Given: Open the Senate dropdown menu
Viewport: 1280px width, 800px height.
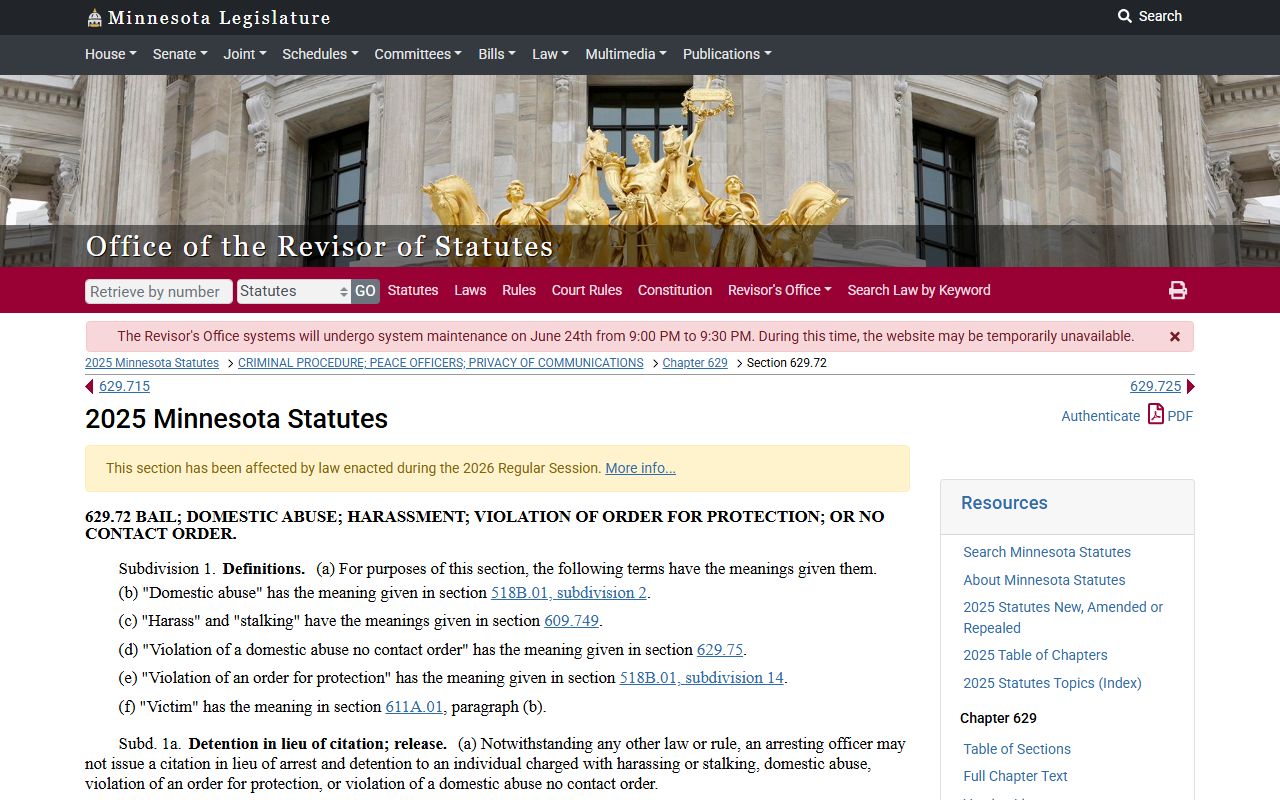Looking at the screenshot, I should [180, 54].
